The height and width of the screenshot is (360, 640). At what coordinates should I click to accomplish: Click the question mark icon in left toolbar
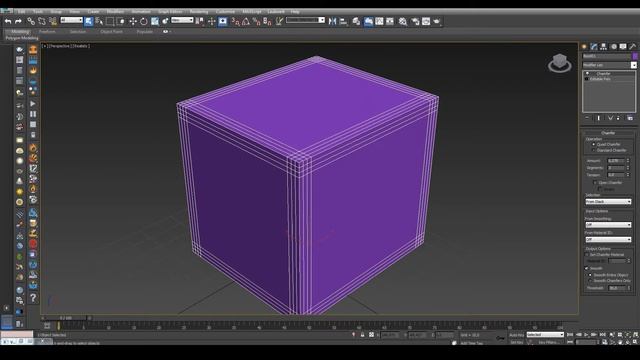click(33, 298)
